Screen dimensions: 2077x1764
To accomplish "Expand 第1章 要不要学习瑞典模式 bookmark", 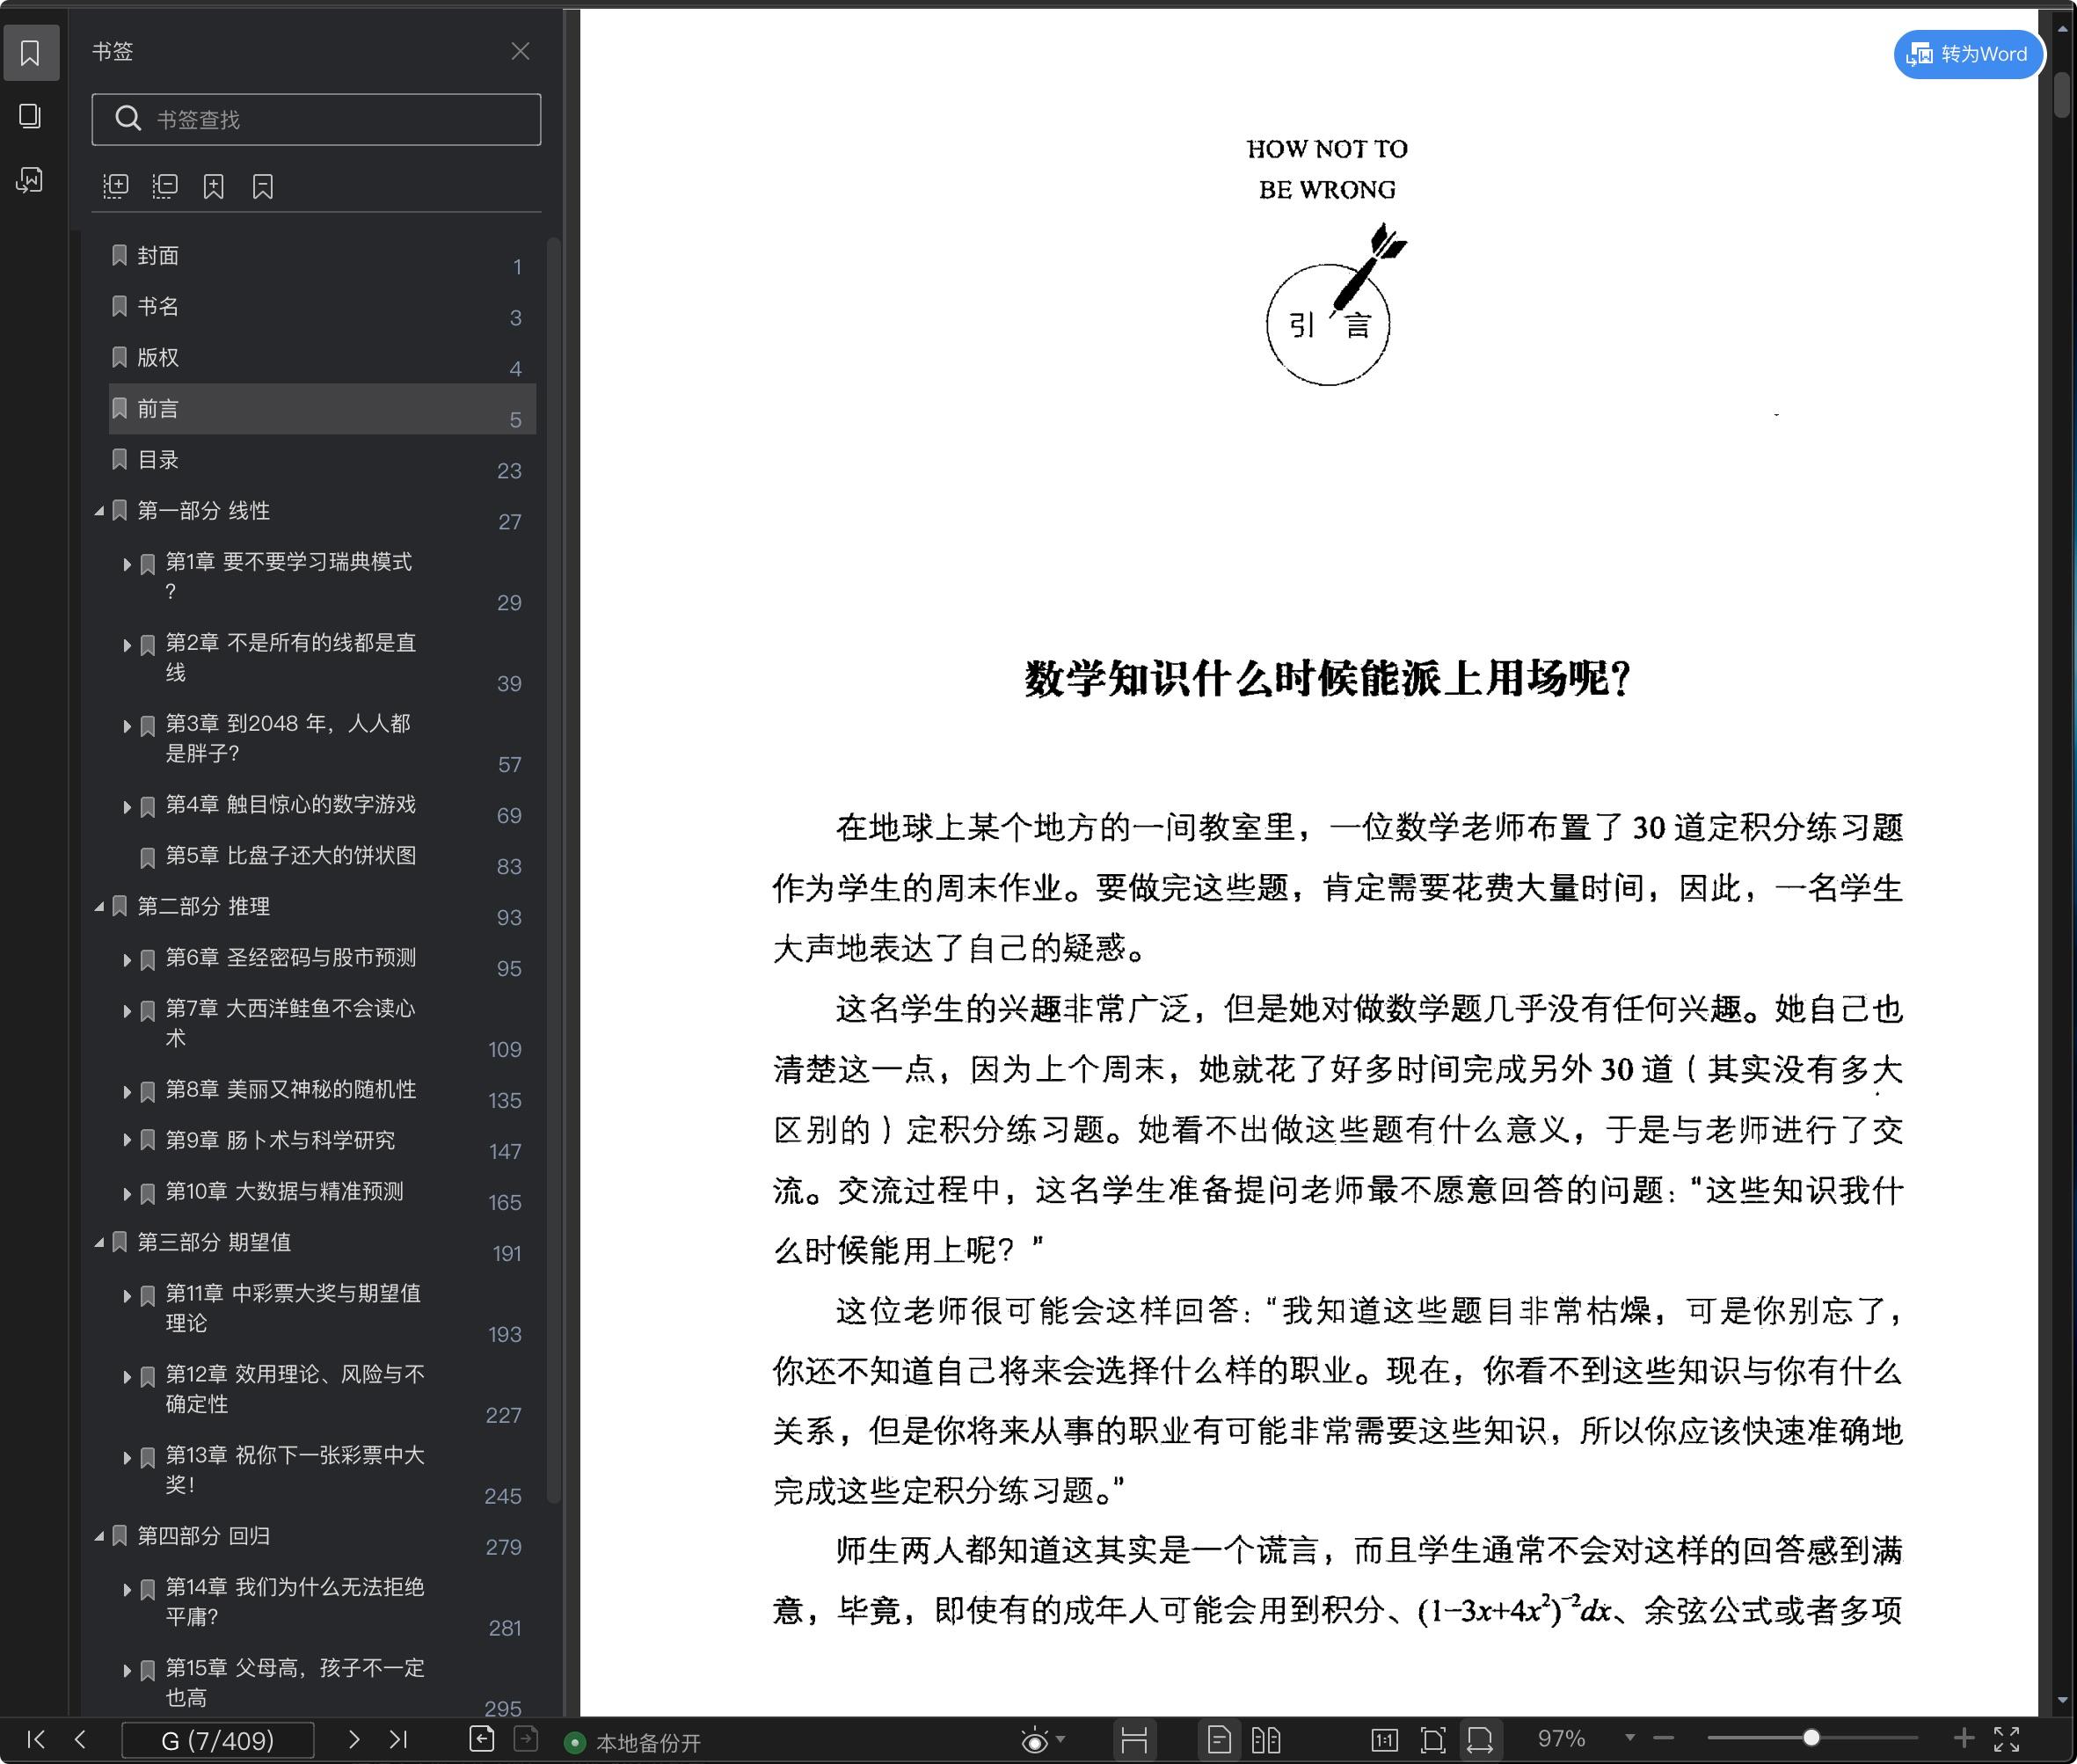I will tap(127, 565).
